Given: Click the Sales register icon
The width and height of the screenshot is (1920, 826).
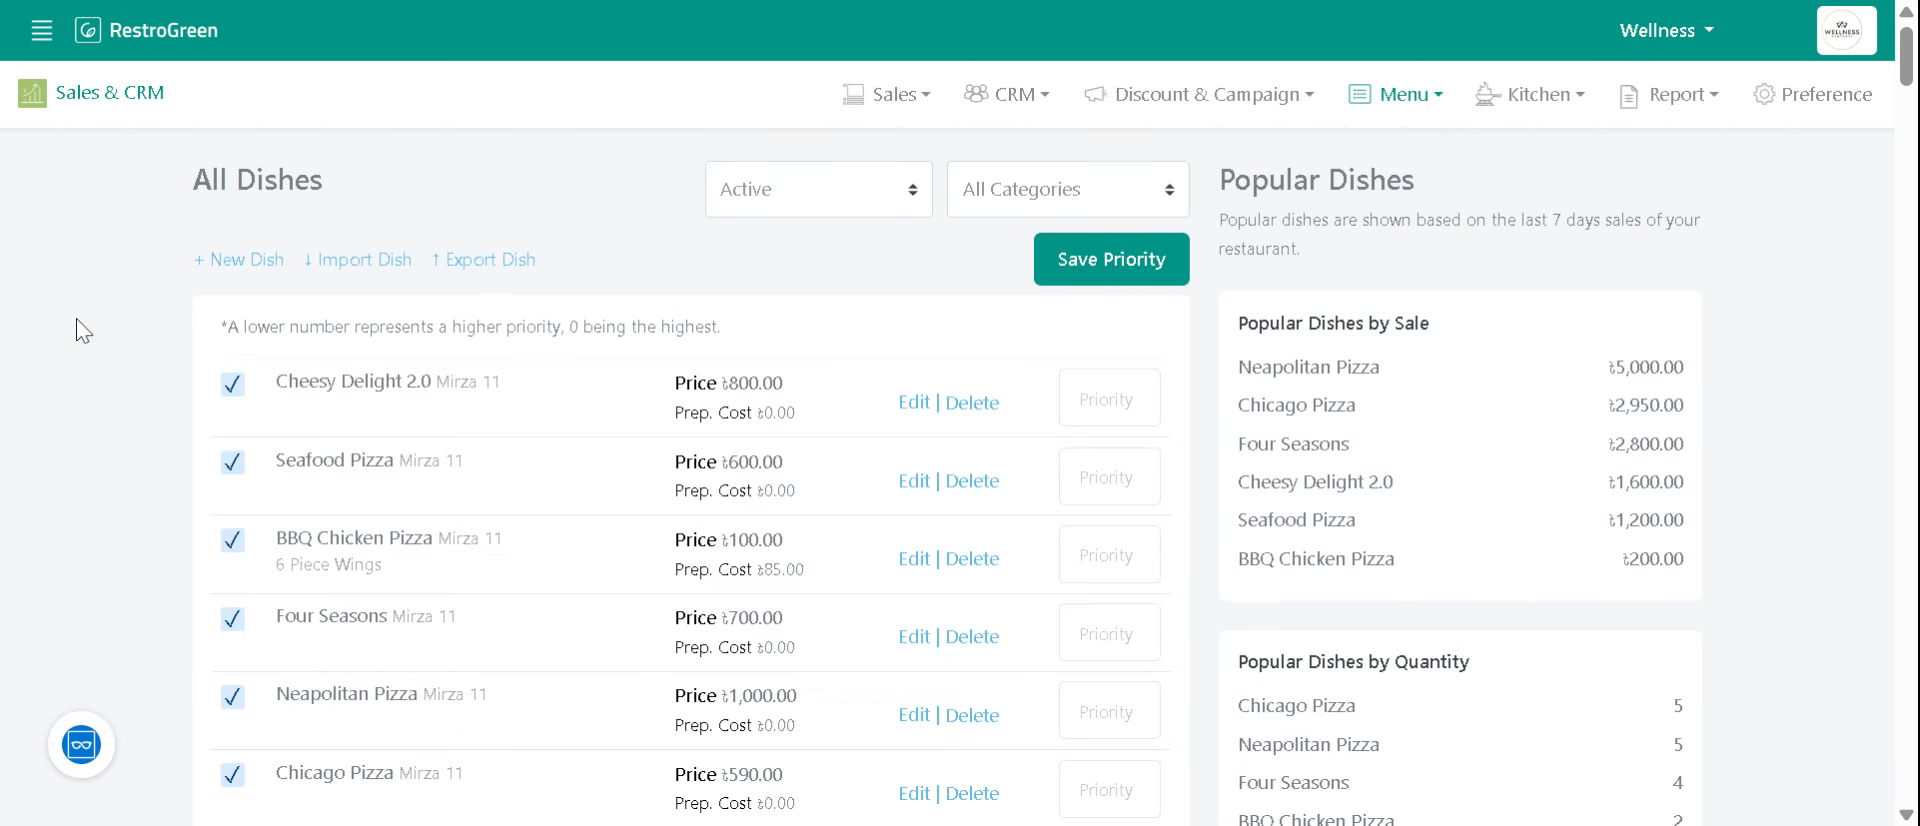Looking at the screenshot, I should [853, 94].
